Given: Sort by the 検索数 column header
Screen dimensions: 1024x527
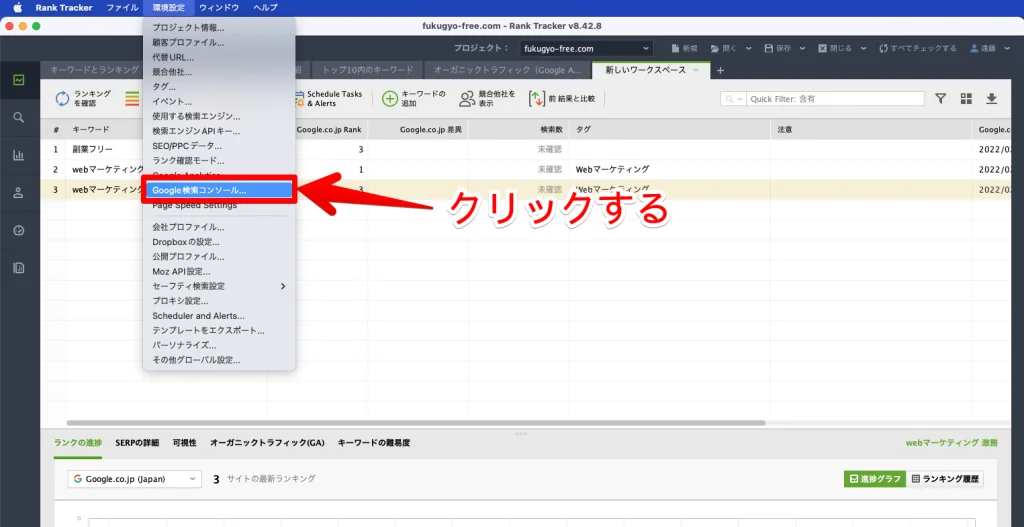Looking at the screenshot, I should click(x=519, y=129).
